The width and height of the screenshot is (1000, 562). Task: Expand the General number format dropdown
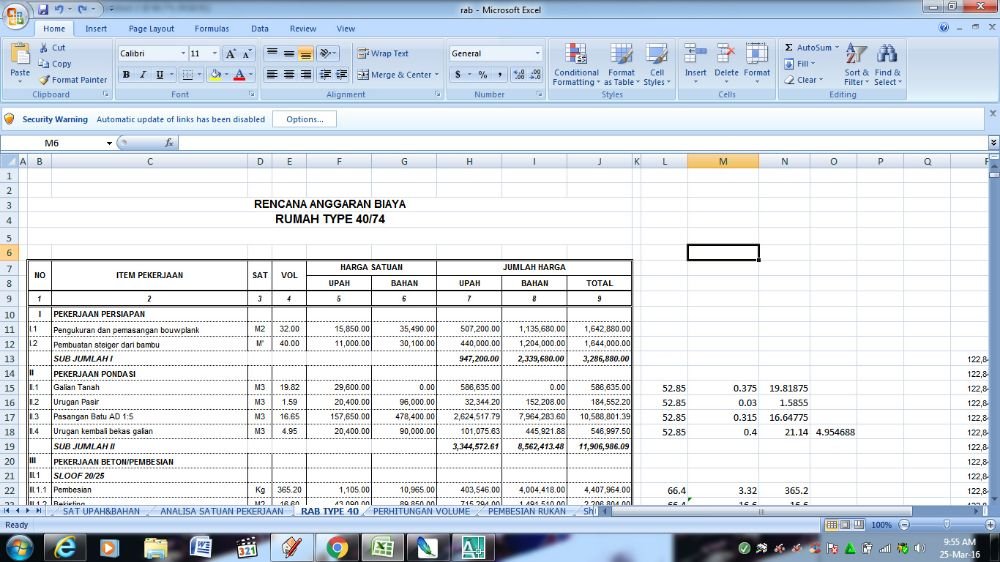point(537,54)
